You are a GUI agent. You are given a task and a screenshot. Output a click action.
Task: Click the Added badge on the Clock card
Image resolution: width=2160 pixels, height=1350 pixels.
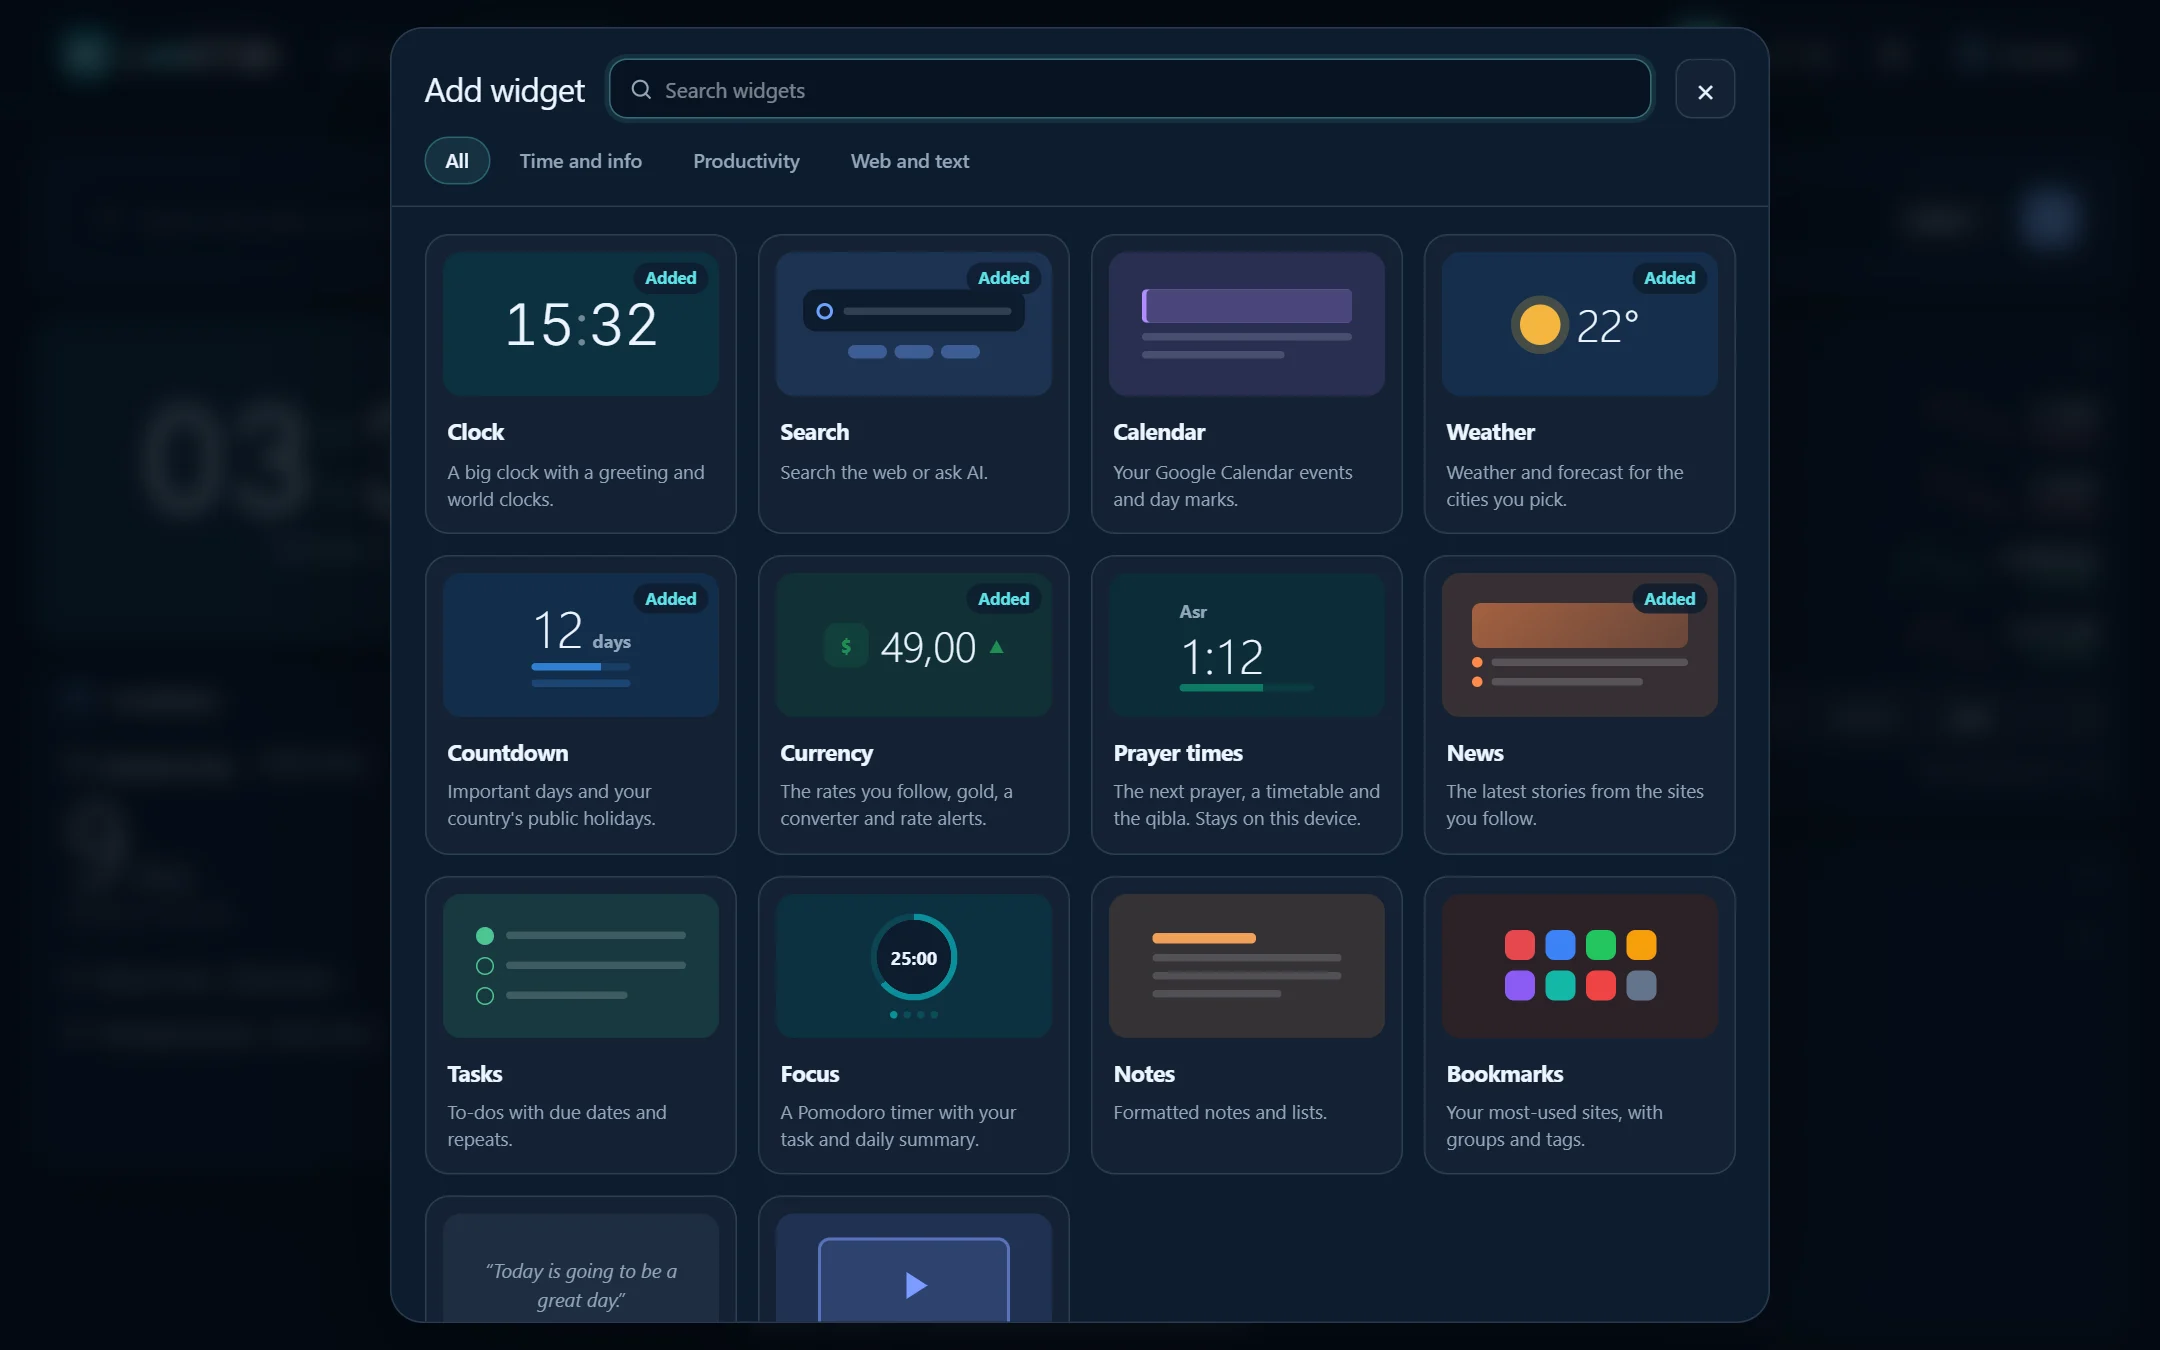(x=670, y=278)
